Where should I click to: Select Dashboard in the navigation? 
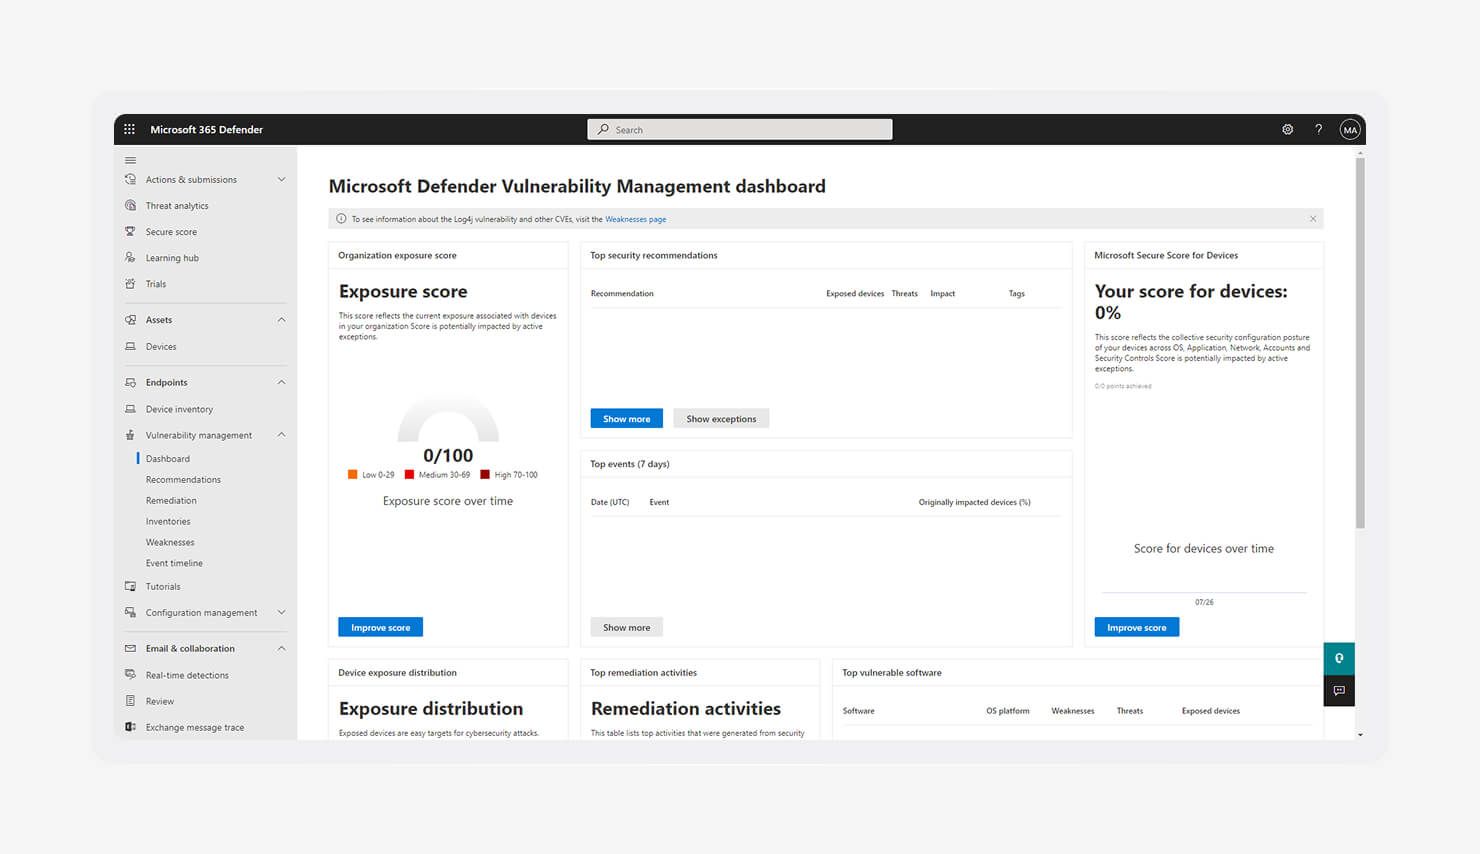(x=168, y=459)
